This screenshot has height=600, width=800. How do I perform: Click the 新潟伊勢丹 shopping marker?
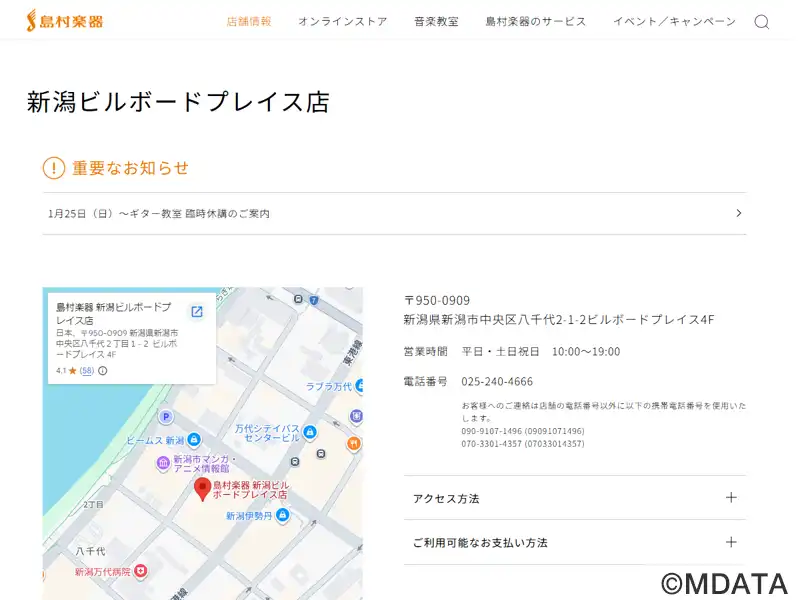click(x=283, y=515)
